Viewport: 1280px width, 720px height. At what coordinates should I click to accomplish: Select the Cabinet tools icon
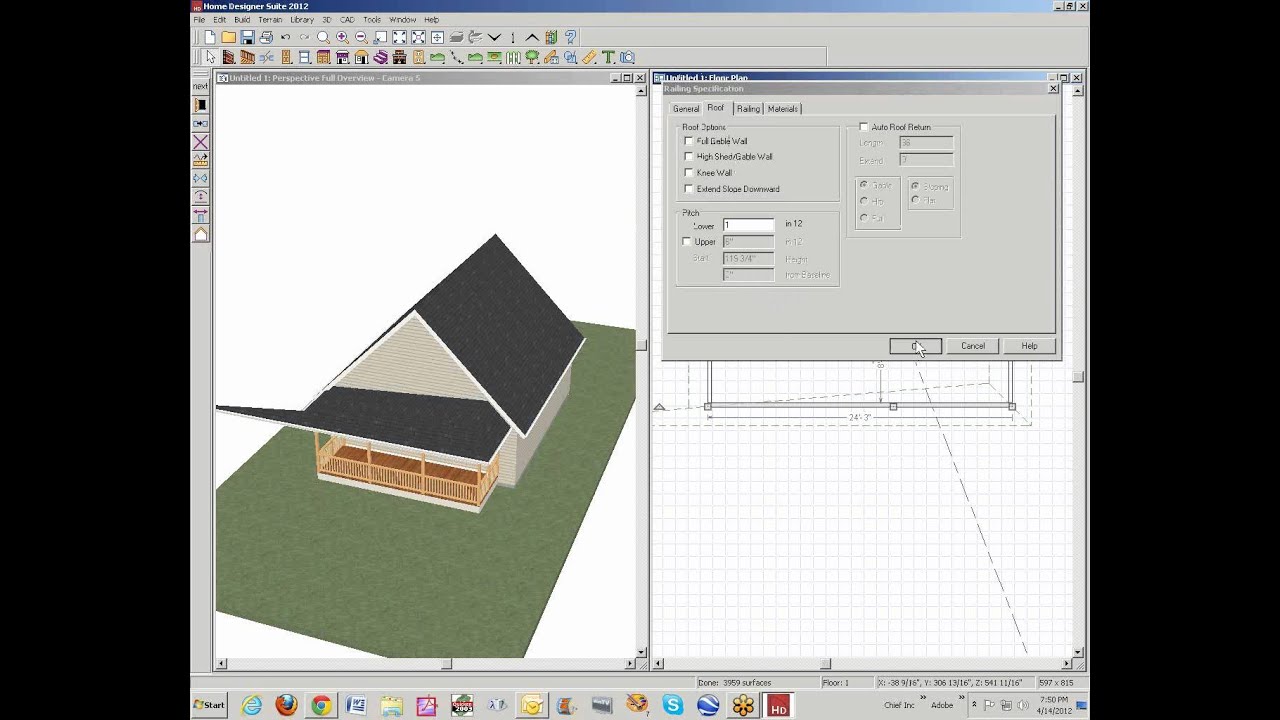click(324, 57)
